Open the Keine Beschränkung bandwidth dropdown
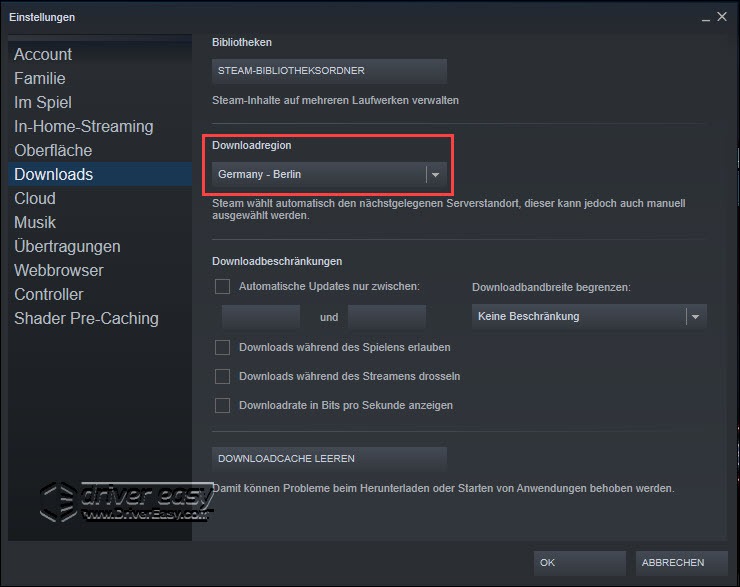 (589, 316)
